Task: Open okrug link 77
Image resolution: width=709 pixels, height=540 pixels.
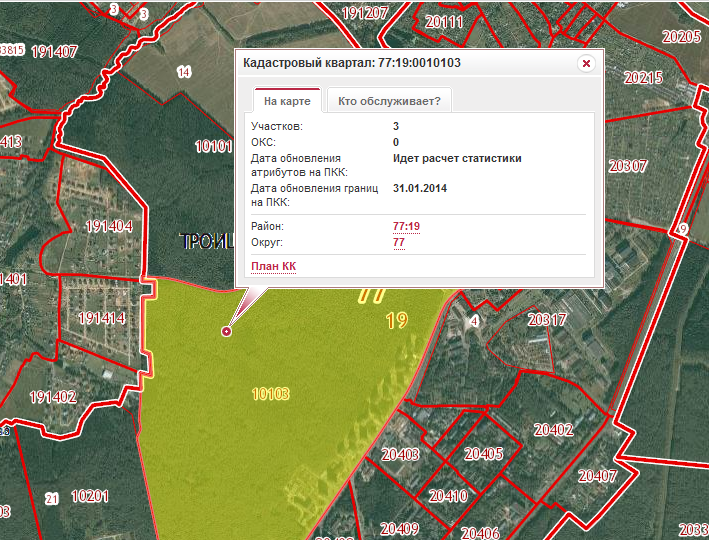Action: point(399,242)
